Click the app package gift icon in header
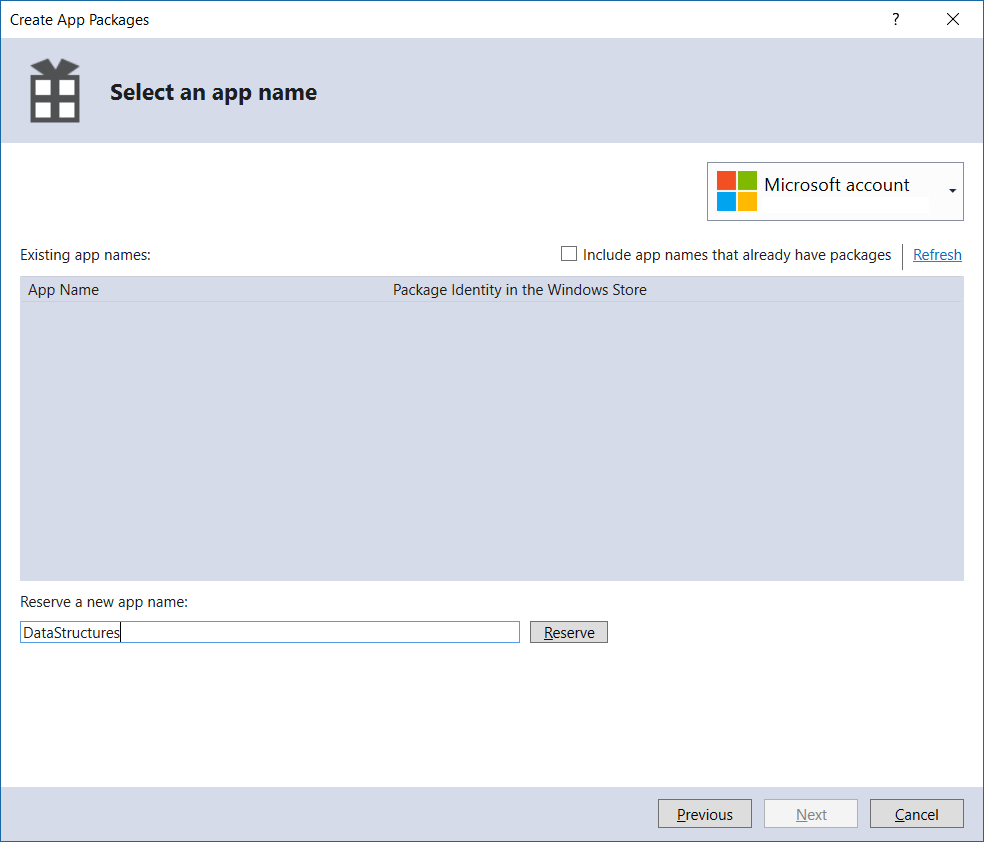Screen dimensions: 984x842 [54, 90]
